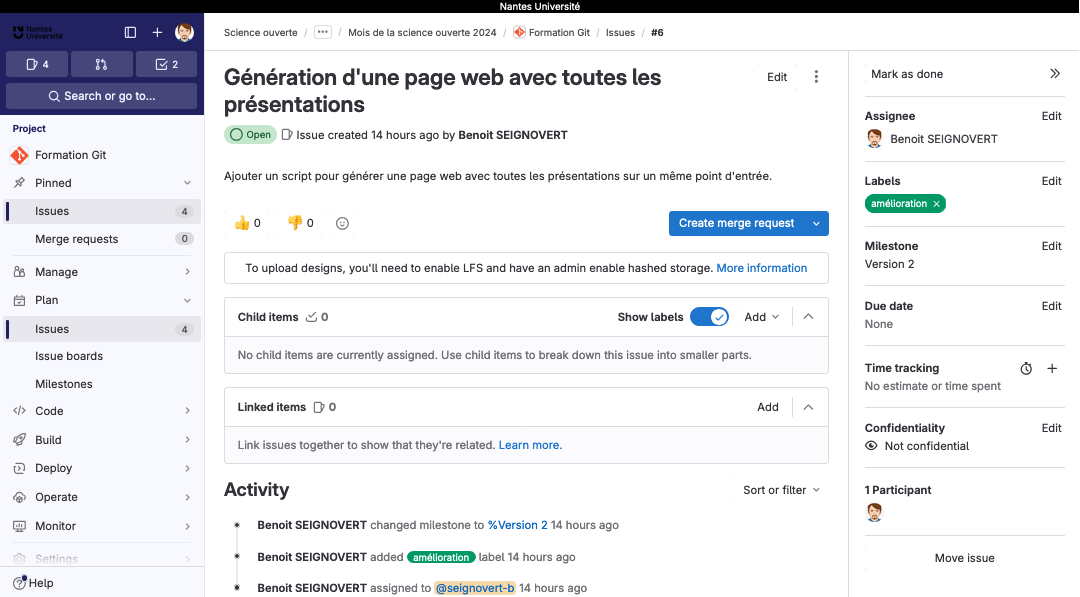Screen dimensions: 1080x597
Task: Remove the amélioration label via x
Action: click(x=936, y=204)
